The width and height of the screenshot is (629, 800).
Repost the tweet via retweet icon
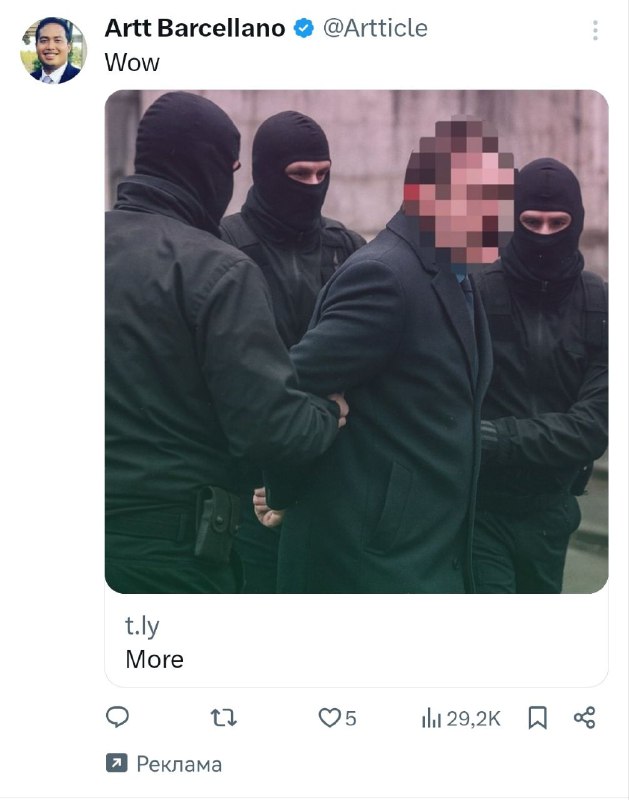click(223, 718)
